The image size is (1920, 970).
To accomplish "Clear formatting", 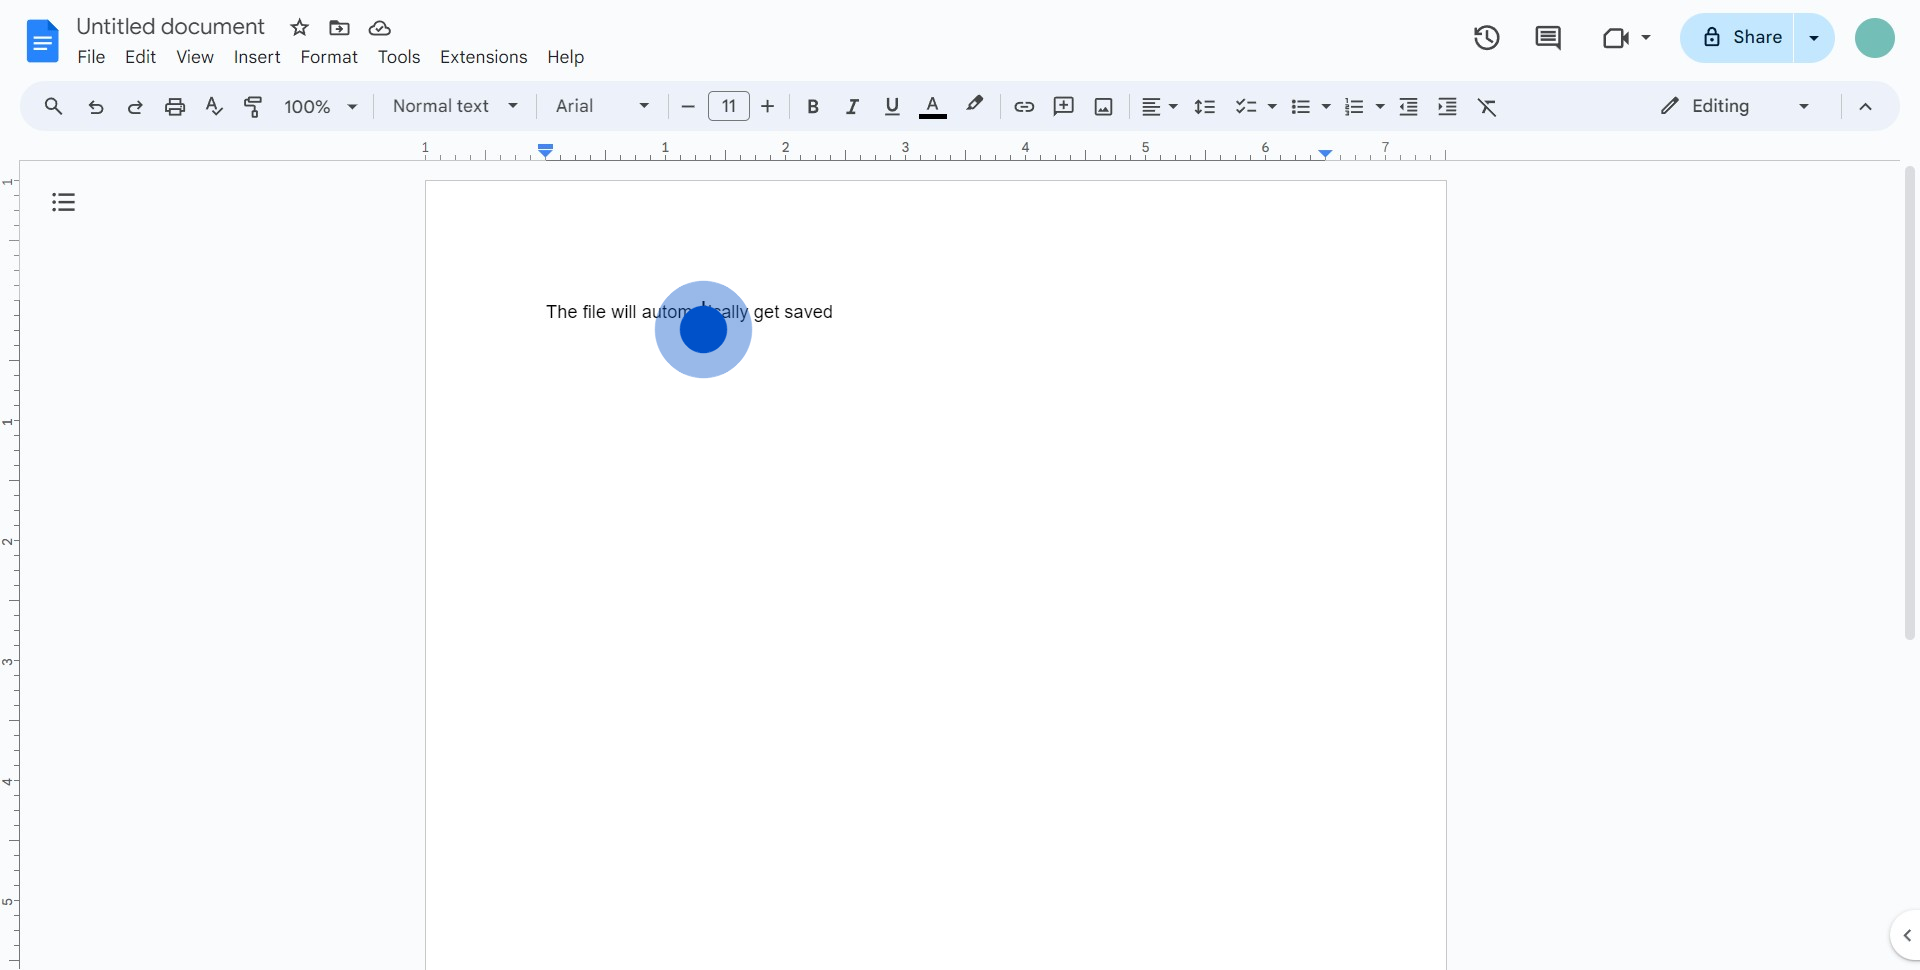I will (x=1488, y=107).
